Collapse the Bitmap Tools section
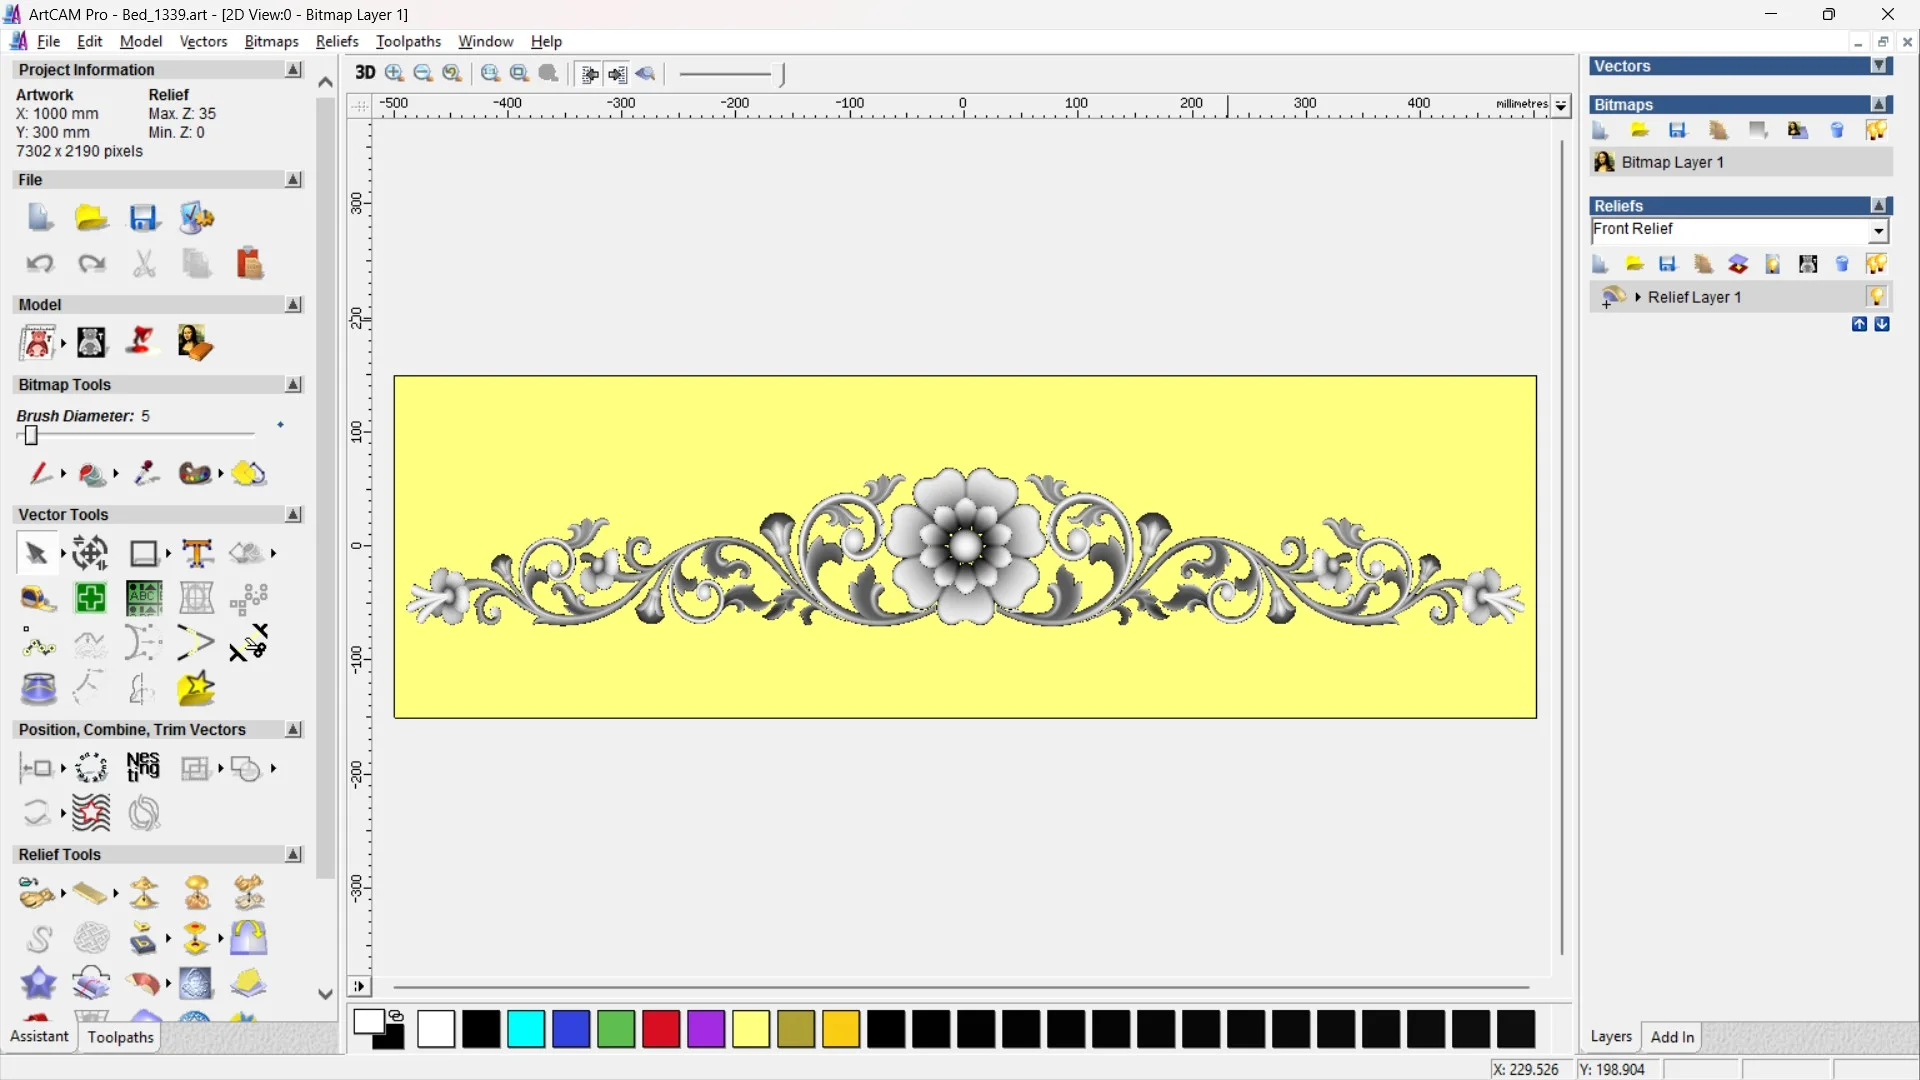1920x1080 pixels. [x=293, y=385]
